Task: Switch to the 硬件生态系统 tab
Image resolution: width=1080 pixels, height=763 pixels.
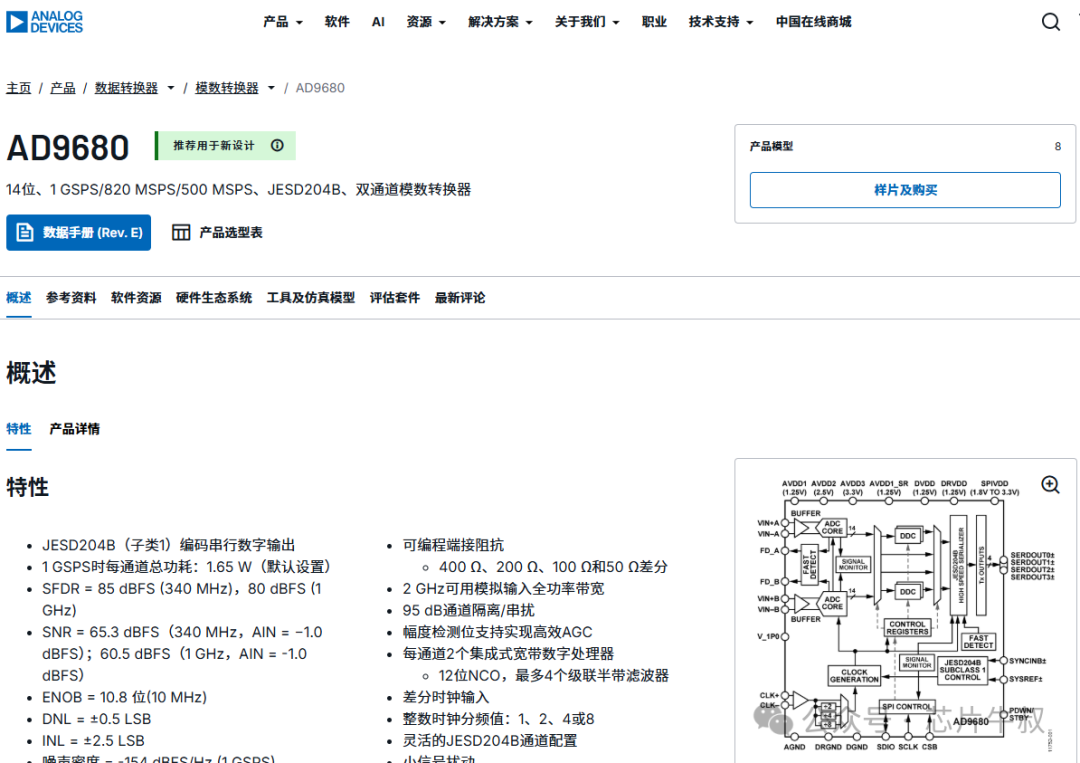Action: (214, 297)
